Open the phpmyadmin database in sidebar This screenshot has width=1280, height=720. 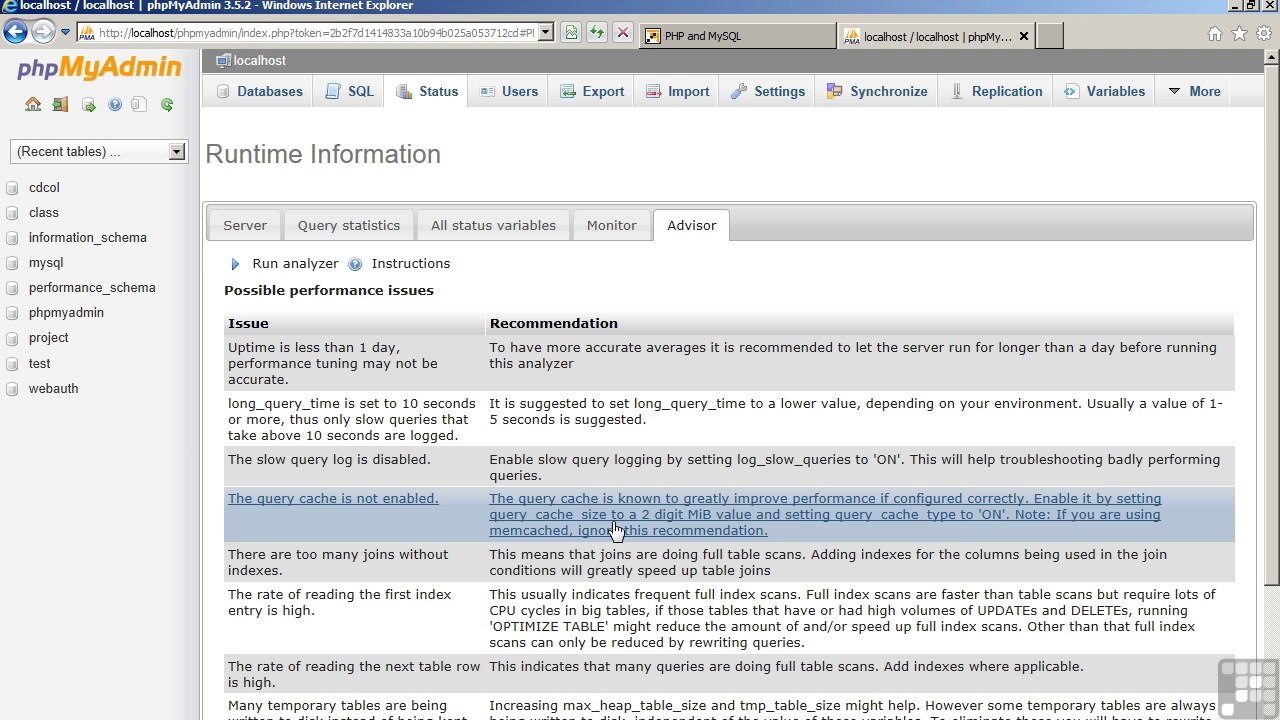[66, 312]
